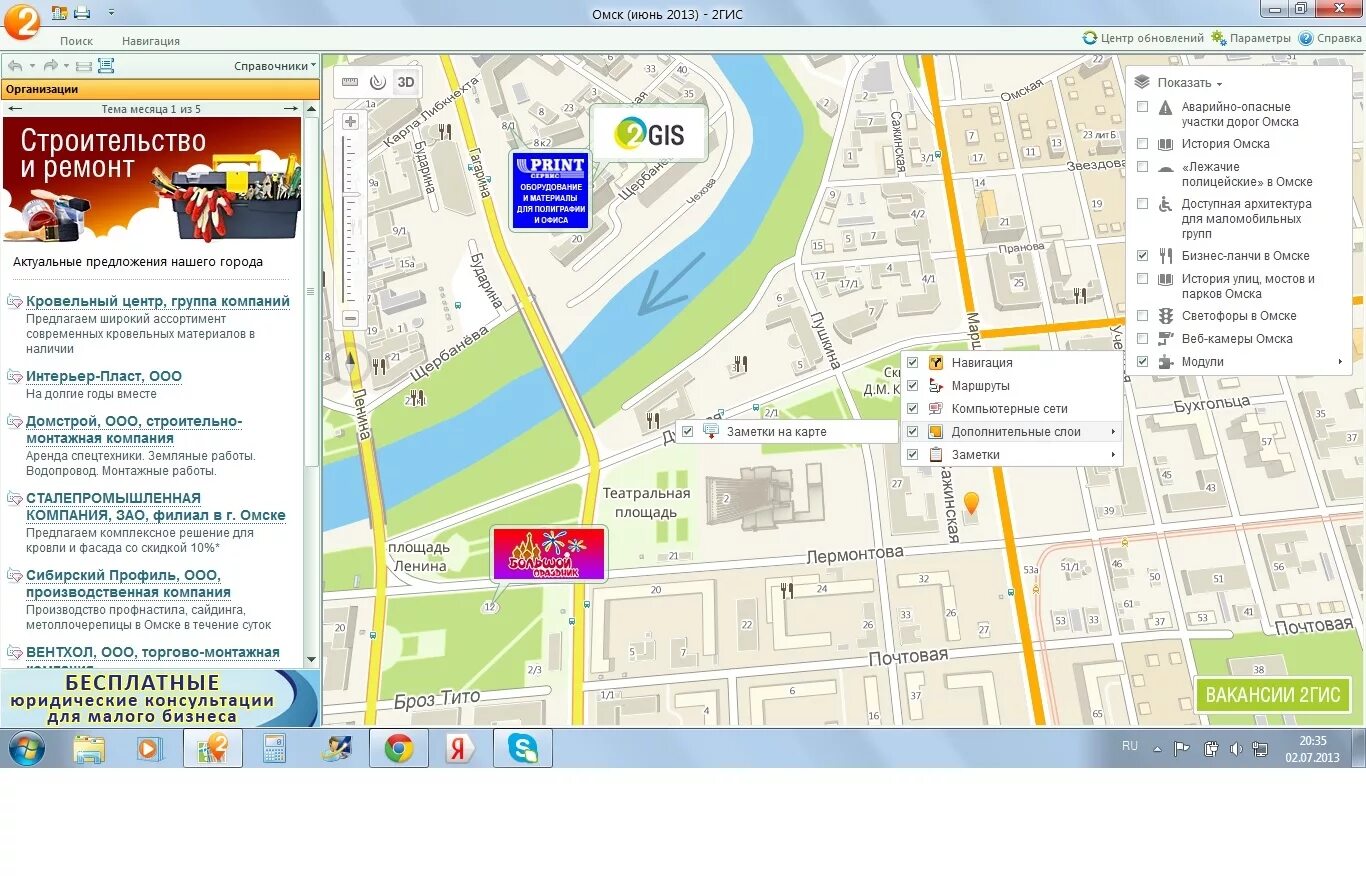Click the map zoom slider track
This screenshot has height=876, width=1366.
(350, 220)
